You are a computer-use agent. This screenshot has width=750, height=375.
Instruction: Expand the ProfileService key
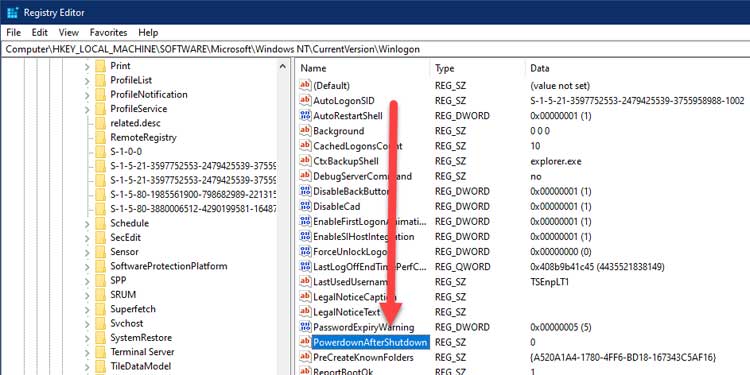pyautogui.click(x=87, y=109)
